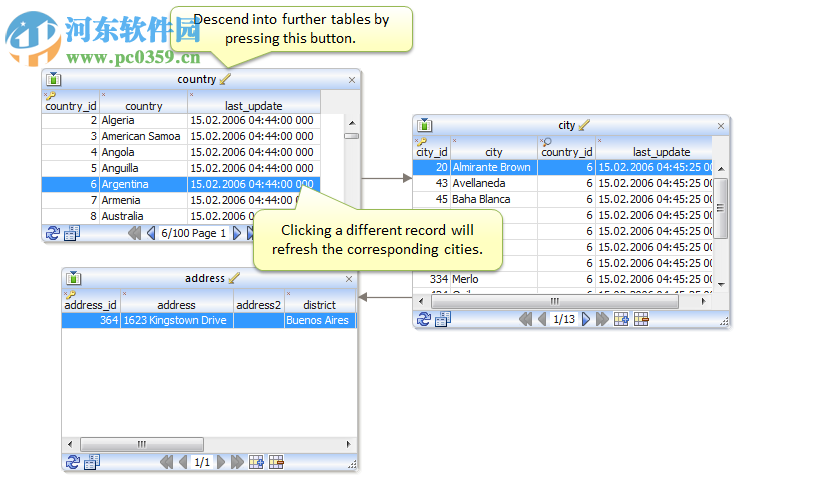
Task: Go to next page in the country table
Action: coord(237,233)
